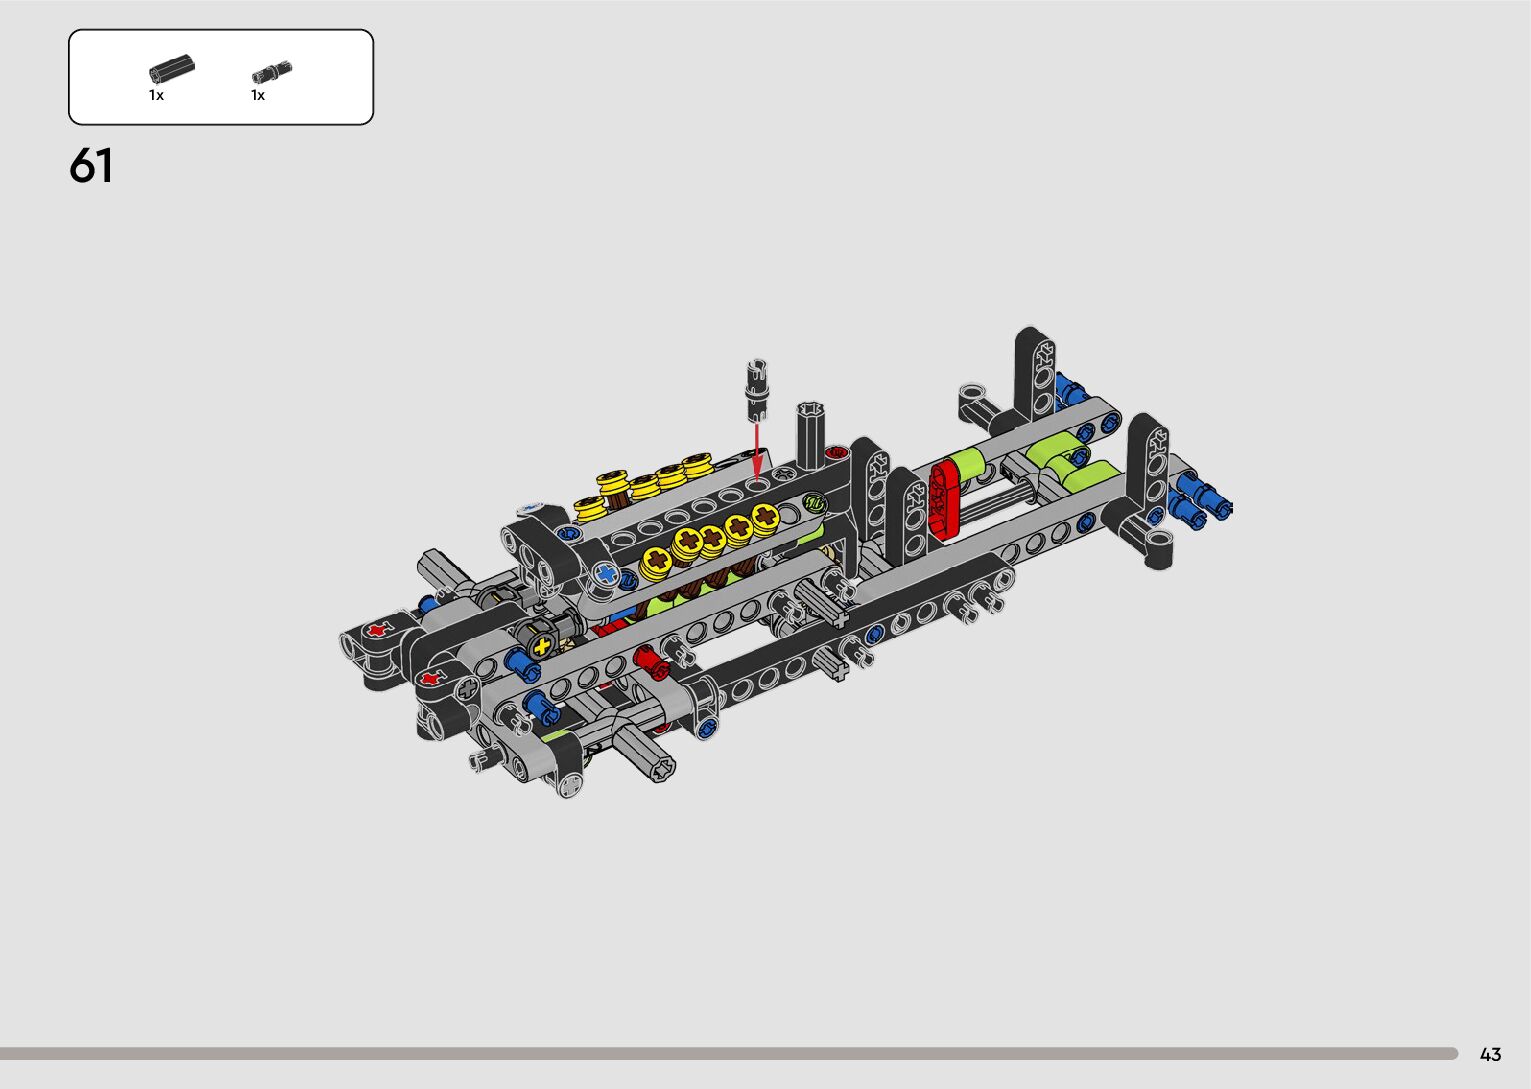The width and height of the screenshot is (1531, 1089).
Task: Click the step number 61
Action: point(91,166)
